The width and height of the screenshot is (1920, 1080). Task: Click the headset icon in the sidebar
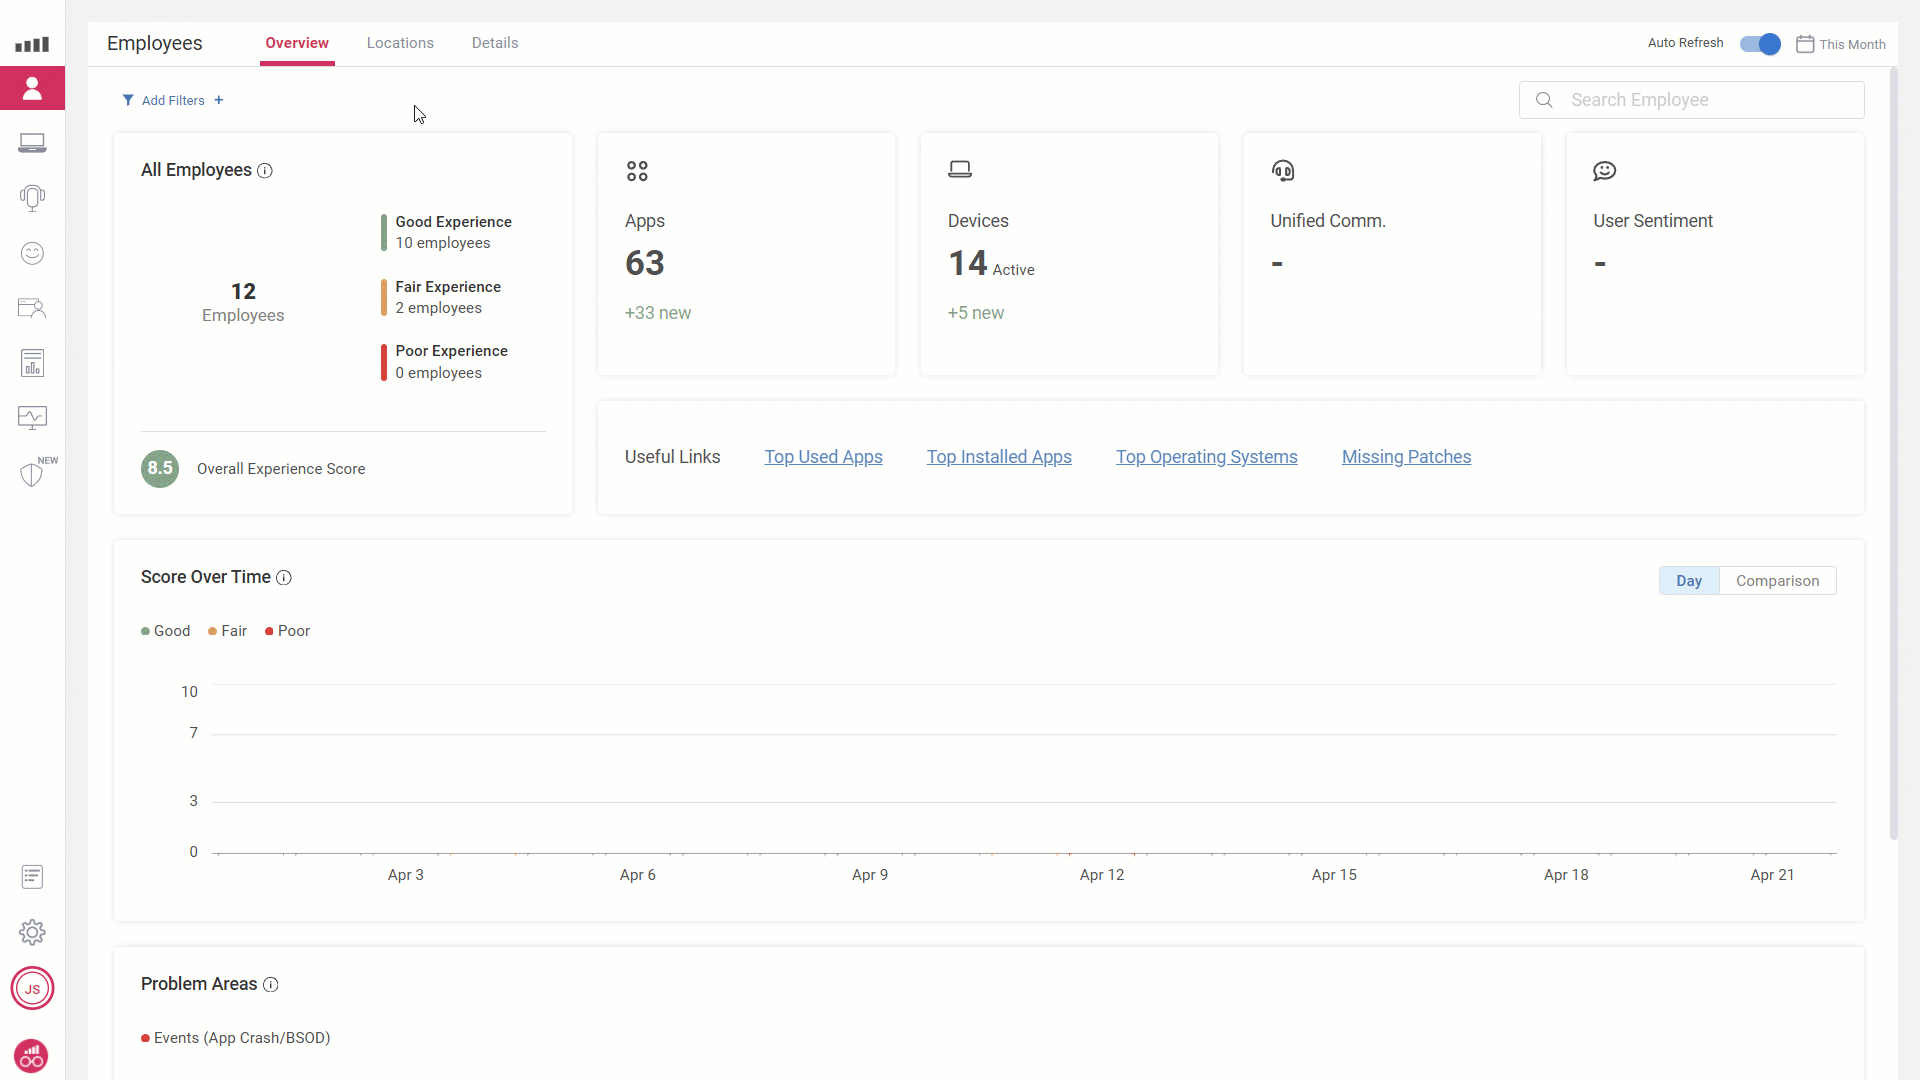coord(32,198)
